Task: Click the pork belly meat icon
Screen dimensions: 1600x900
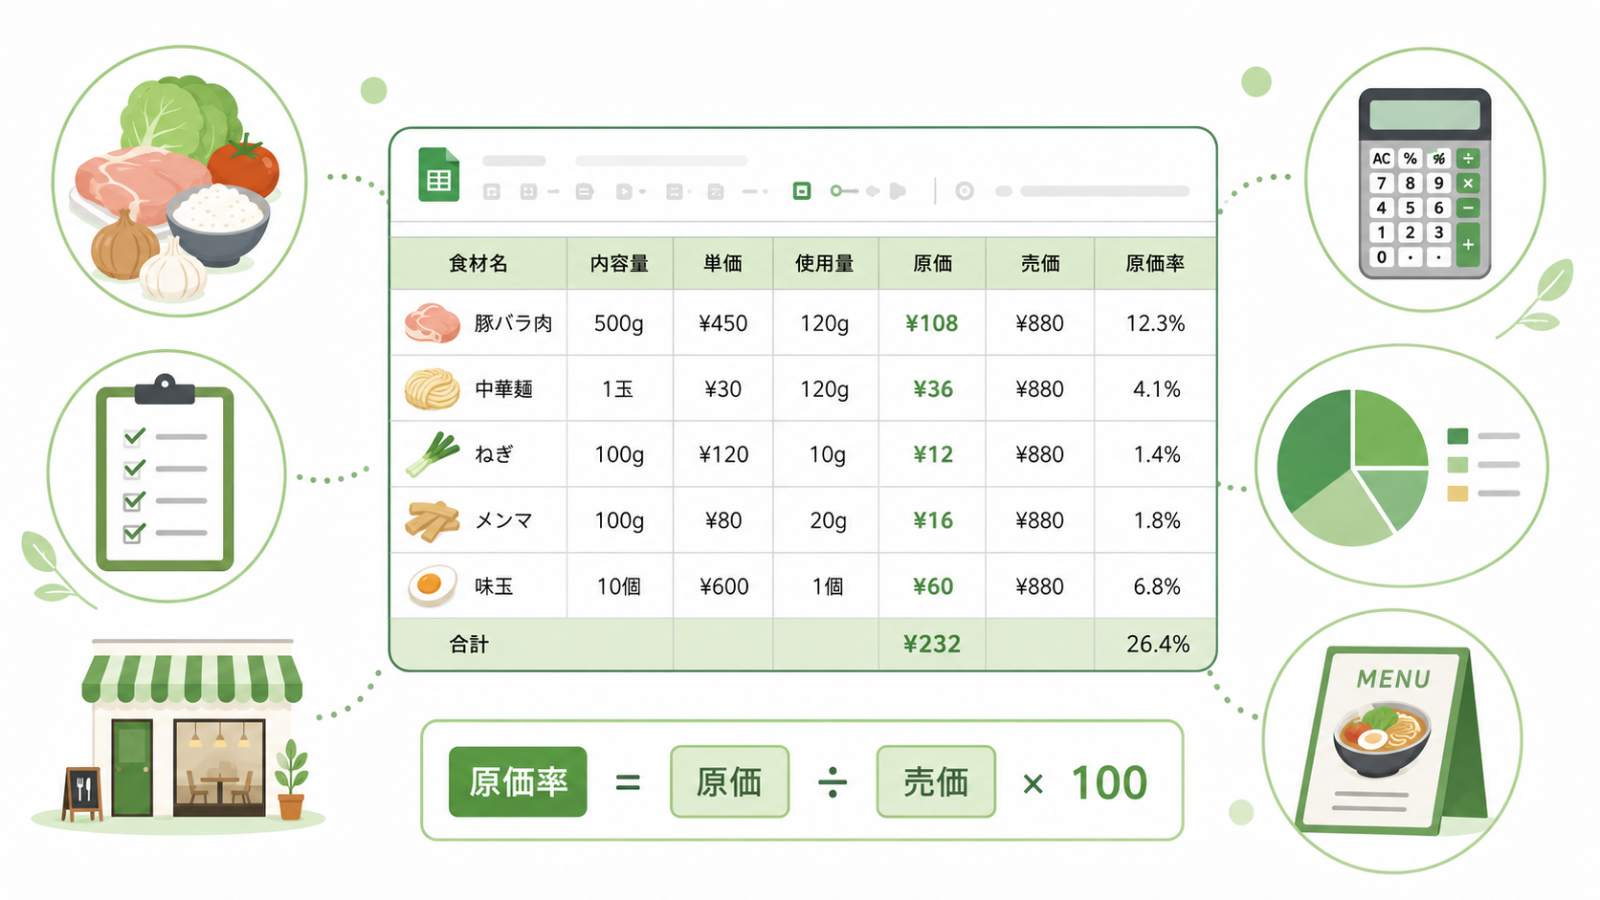Action: [432, 323]
